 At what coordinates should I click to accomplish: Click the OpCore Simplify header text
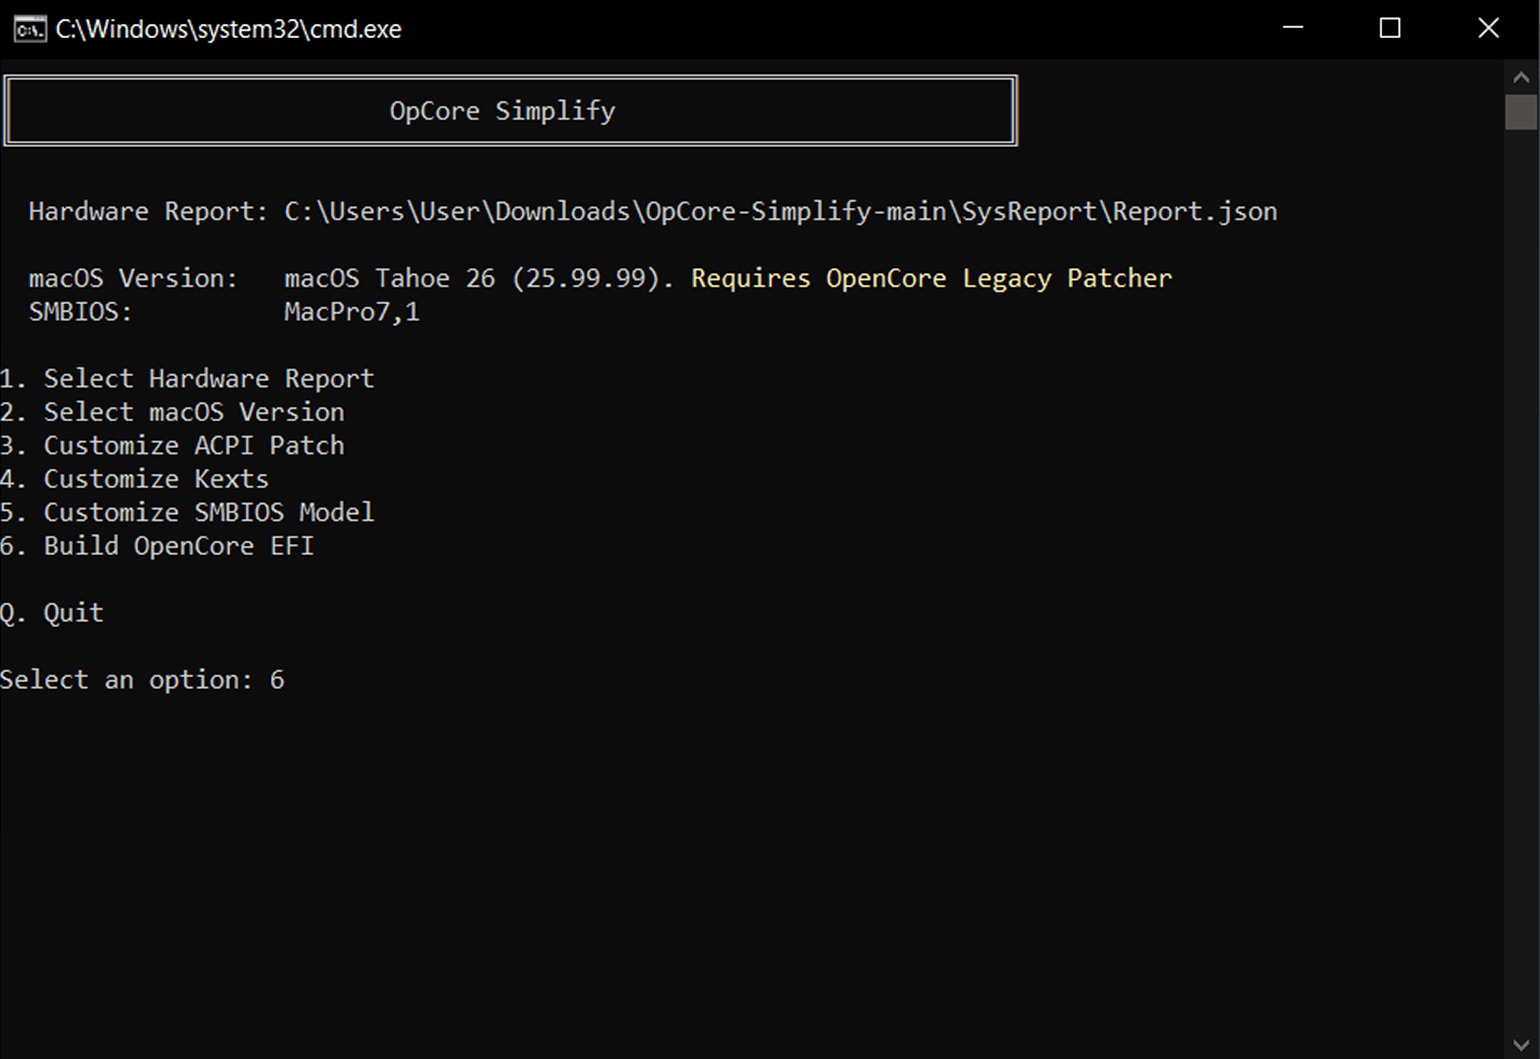coord(502,111)
